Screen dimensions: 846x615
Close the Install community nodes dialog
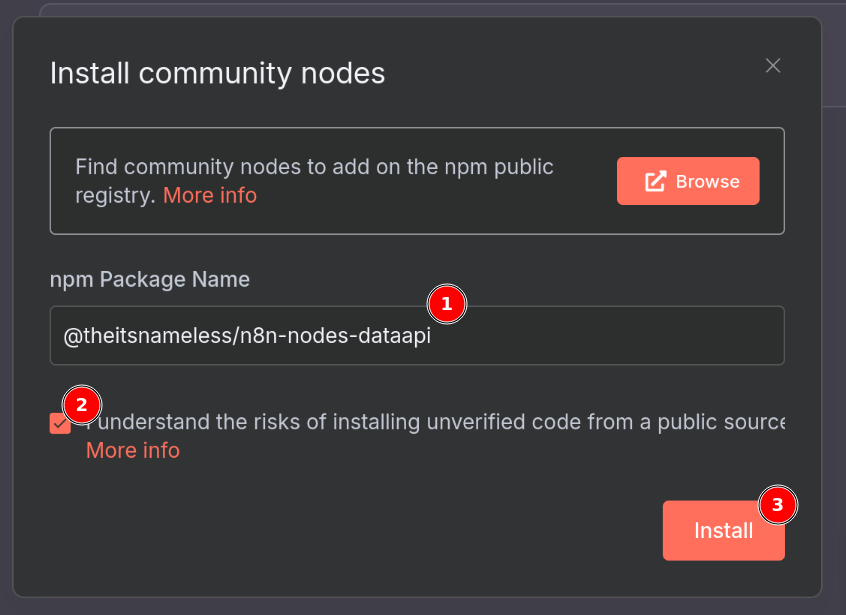(x=772, y=66)
